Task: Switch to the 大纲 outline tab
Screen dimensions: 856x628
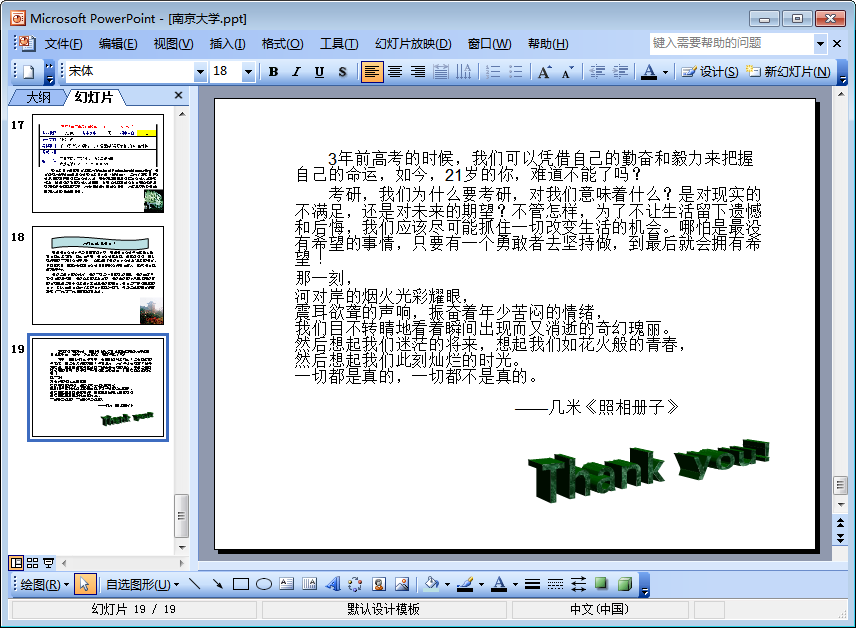Action: pyautogui.click(x=38, y=97)
